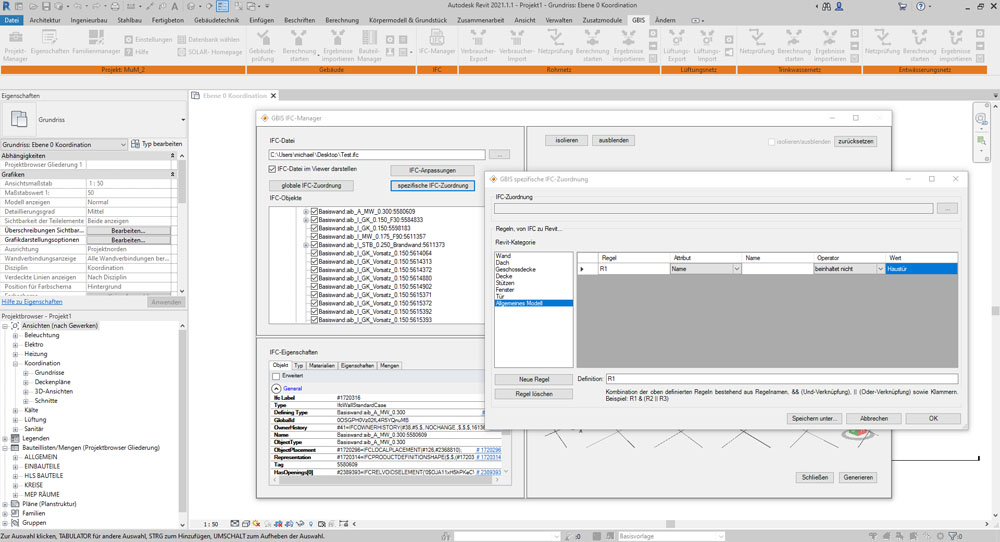The image size is (1000, 542).
Task: Click the 'globale IFC-Zuordnung' button
Action: tap(311, 186)
